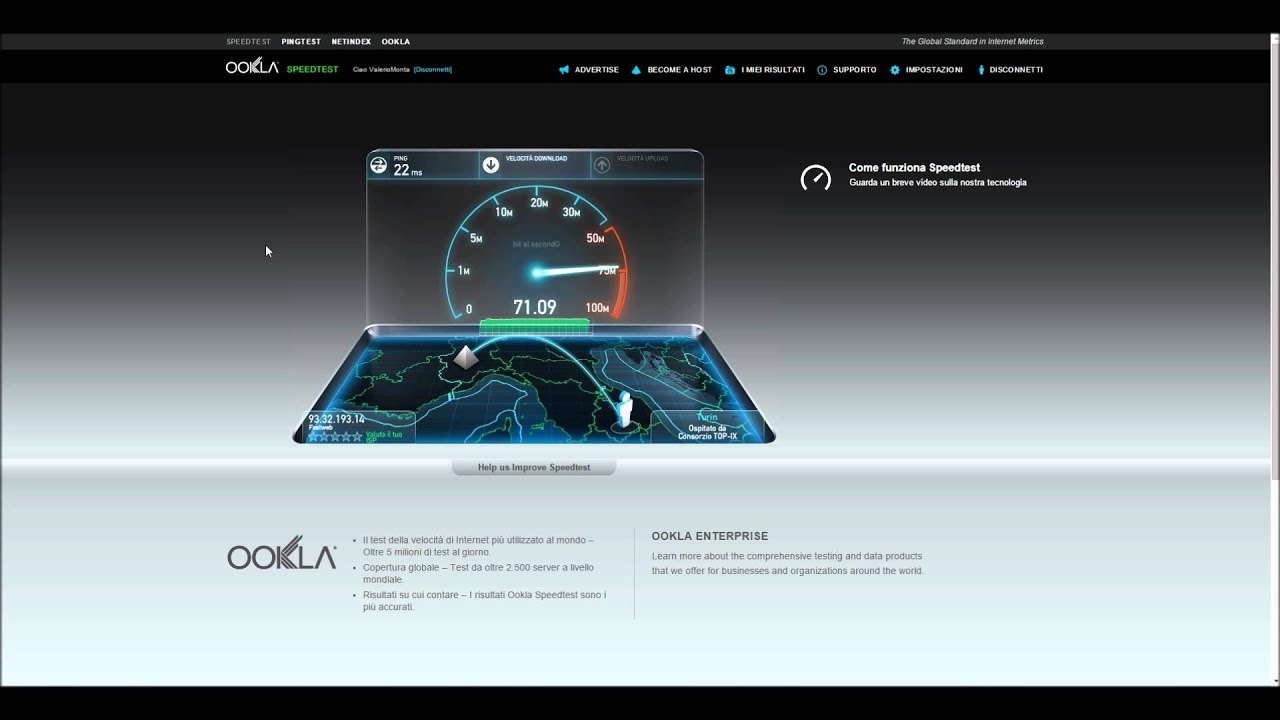Open the Netindex top tab
The image size is (1280, 720).
click(351, 42)
